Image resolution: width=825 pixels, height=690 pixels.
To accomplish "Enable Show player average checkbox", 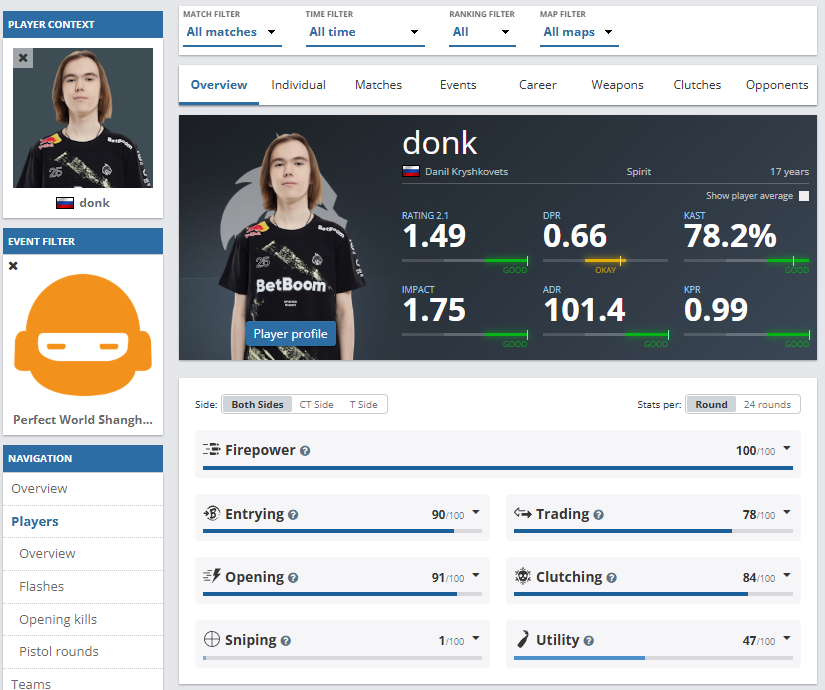I will tap(803, 196).
